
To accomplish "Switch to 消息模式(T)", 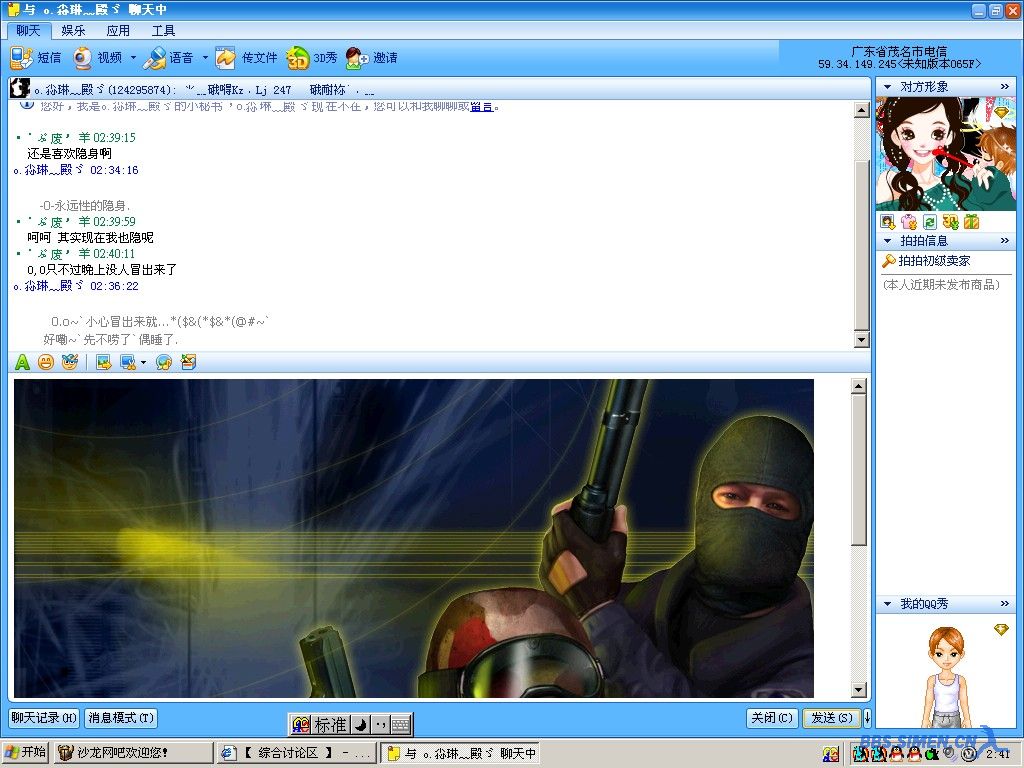I will point(121,718).
